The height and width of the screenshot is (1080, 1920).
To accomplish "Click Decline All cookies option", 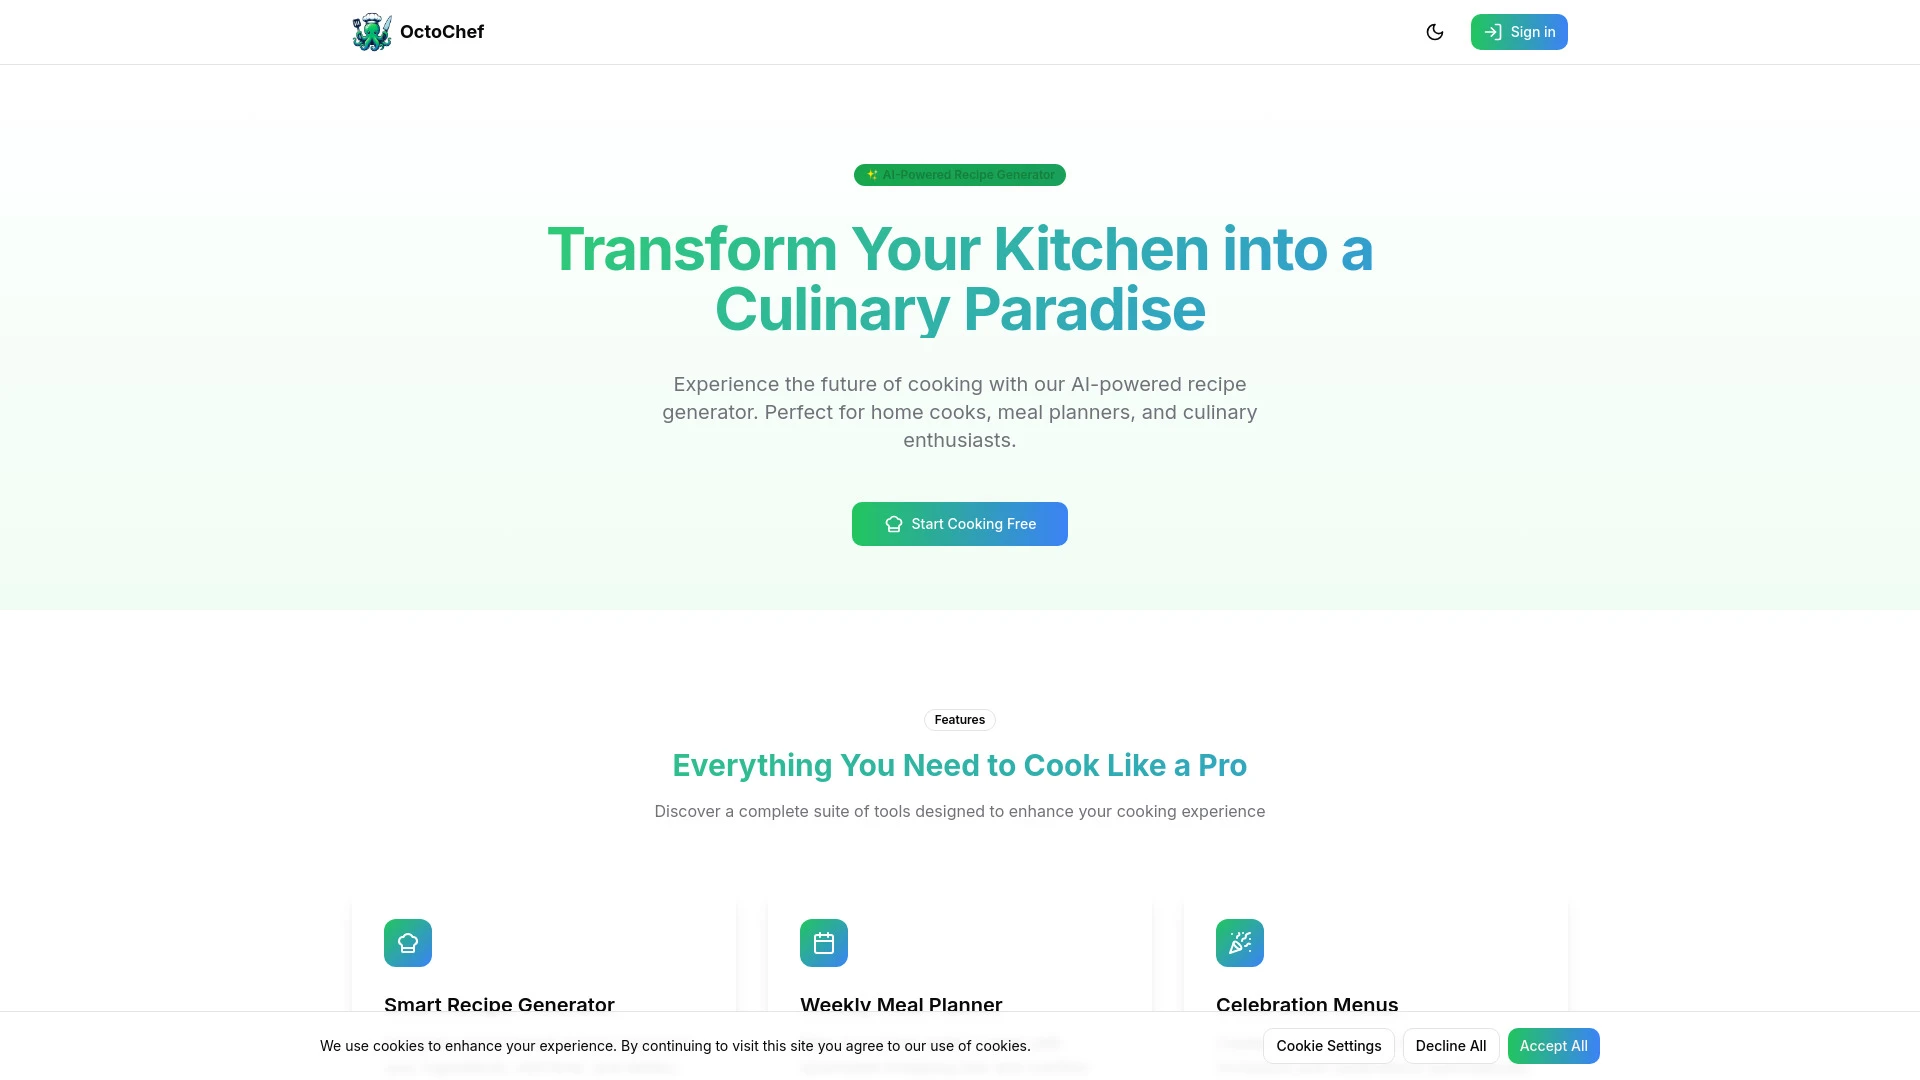I will coord(1449,1046).
